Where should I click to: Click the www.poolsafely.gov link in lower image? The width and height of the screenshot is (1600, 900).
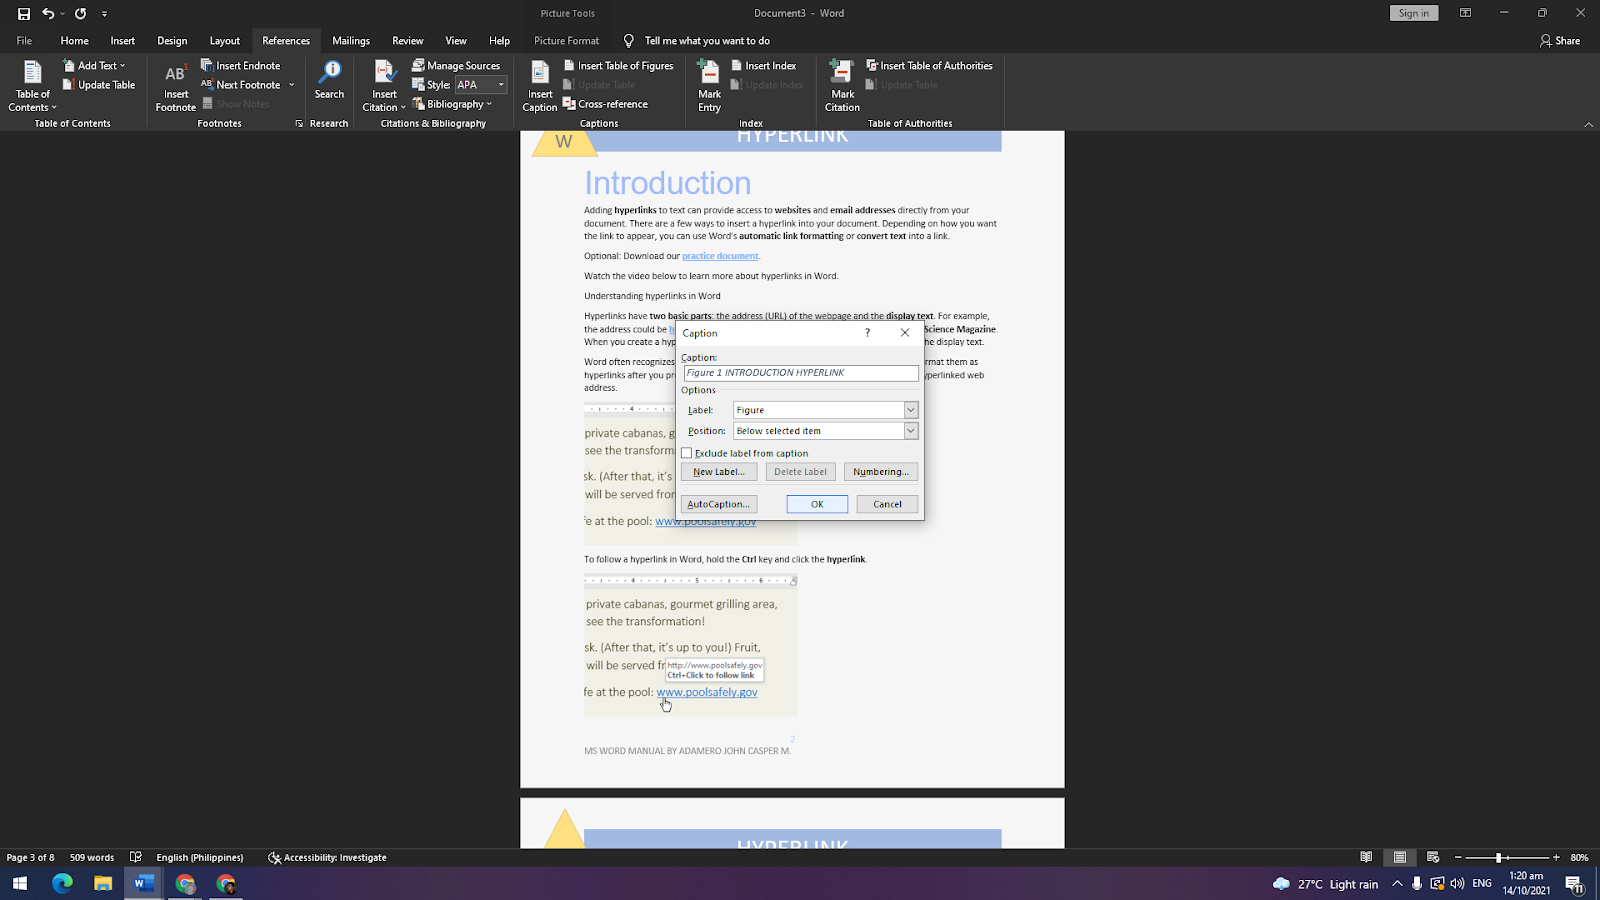click(x=707, y=692)
